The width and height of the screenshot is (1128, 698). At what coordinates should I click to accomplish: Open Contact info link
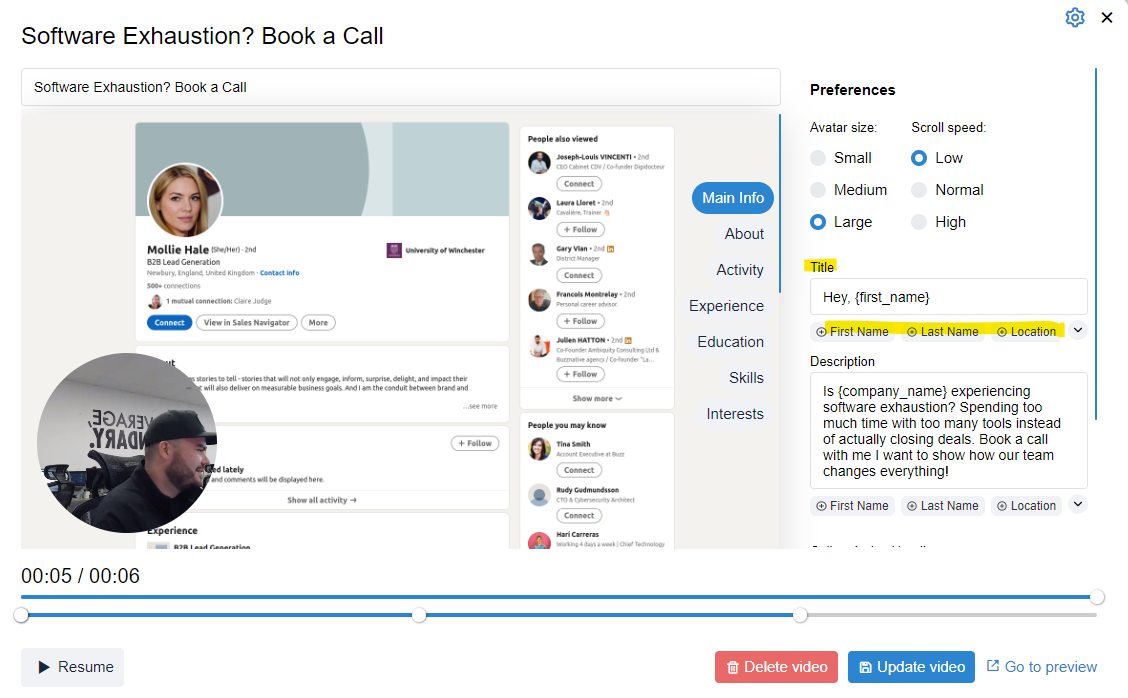[x=279, y=273]
